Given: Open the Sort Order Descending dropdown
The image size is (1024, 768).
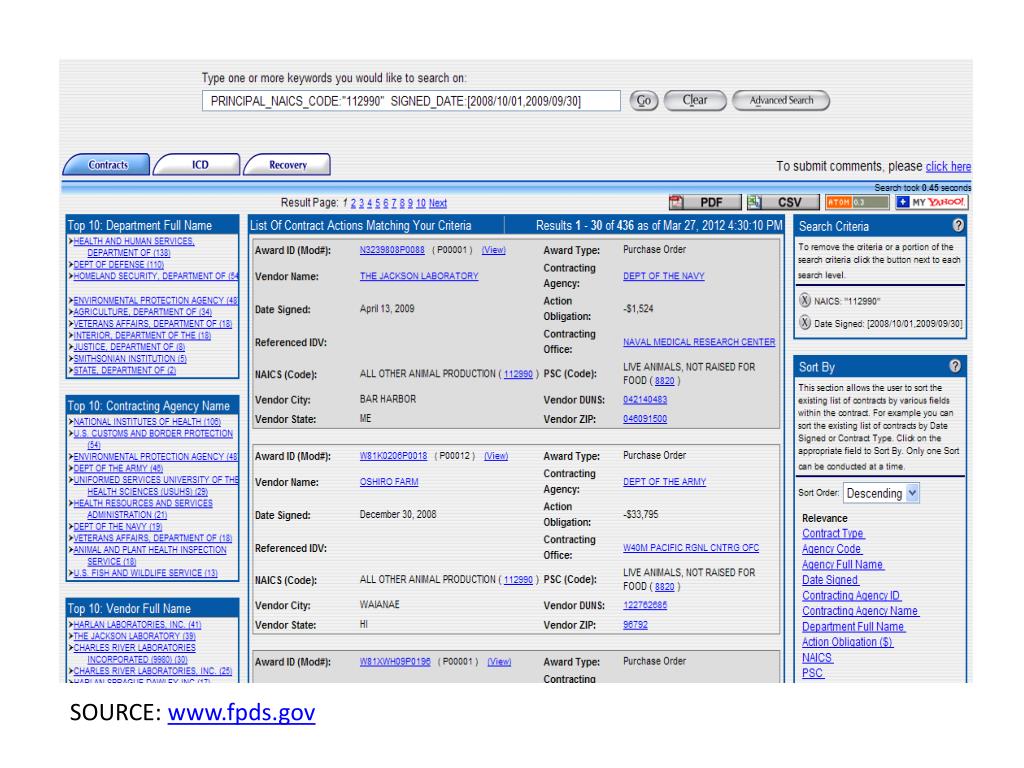Looking at the screenshot, I should [x=882, y=493].
